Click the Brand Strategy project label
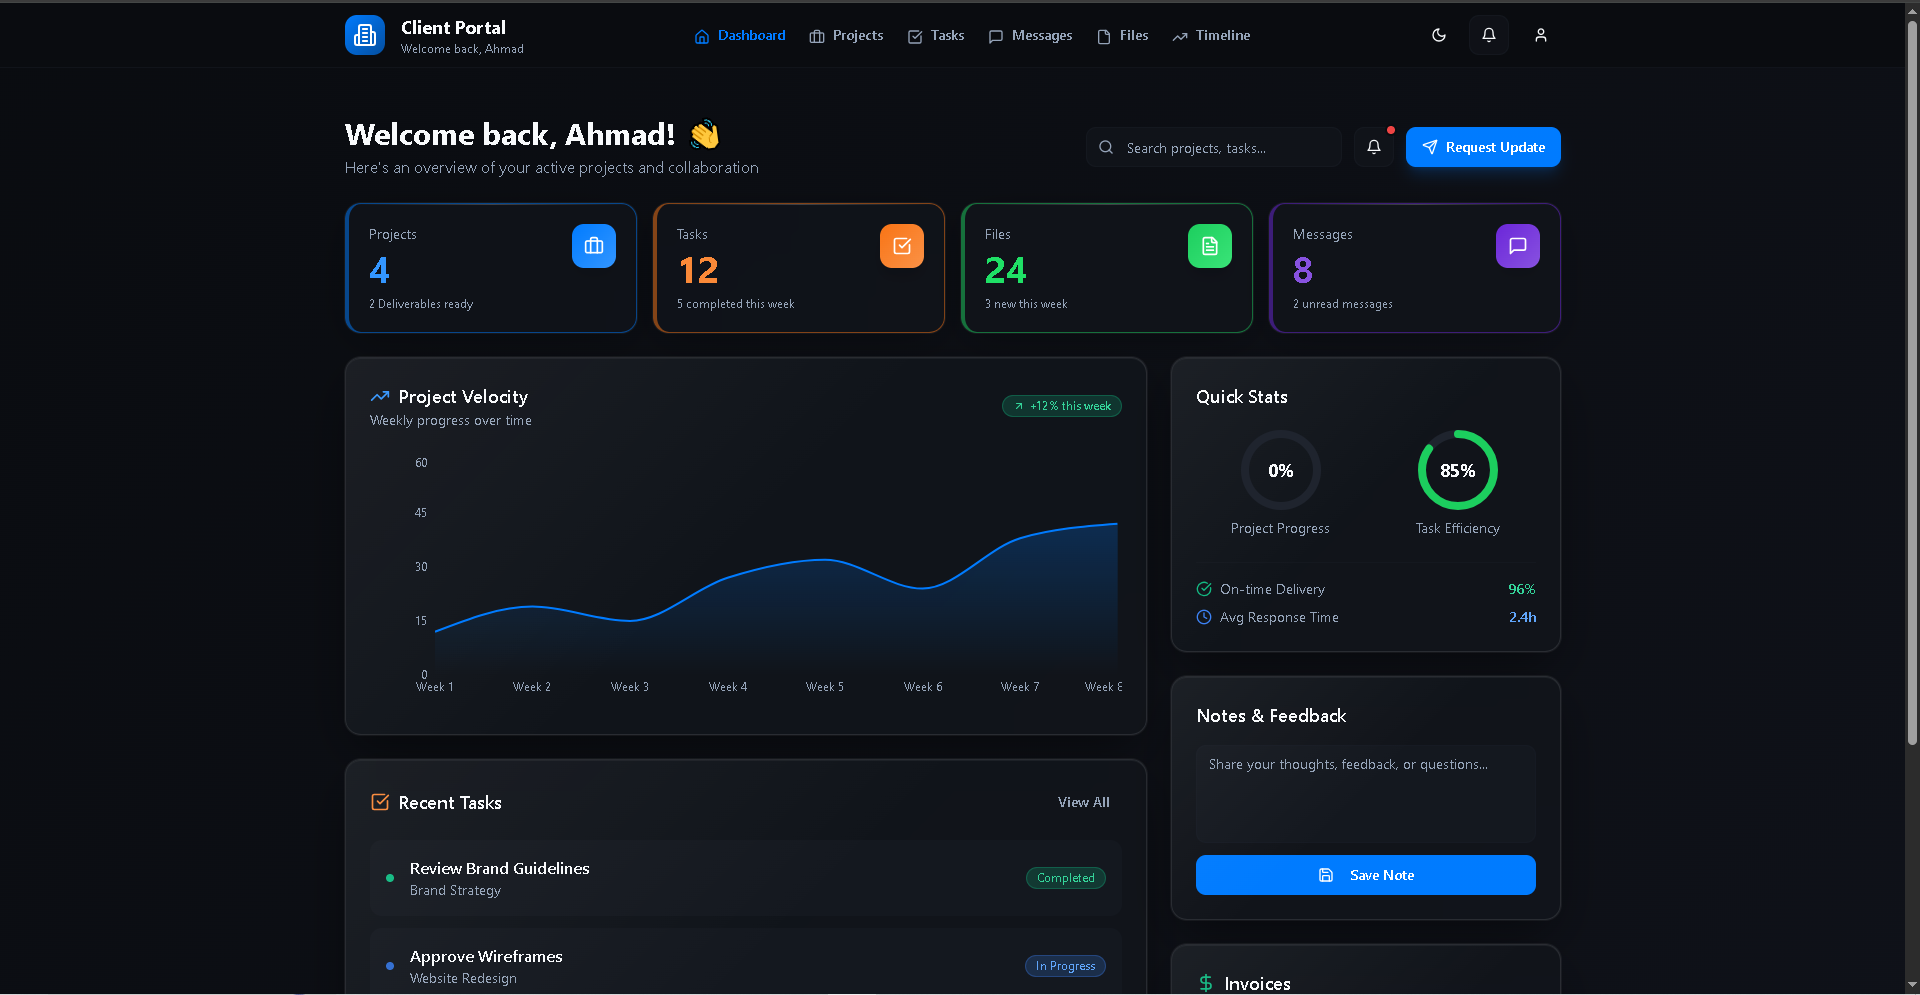Viewport: 1920px width, 995px height. 455,890
